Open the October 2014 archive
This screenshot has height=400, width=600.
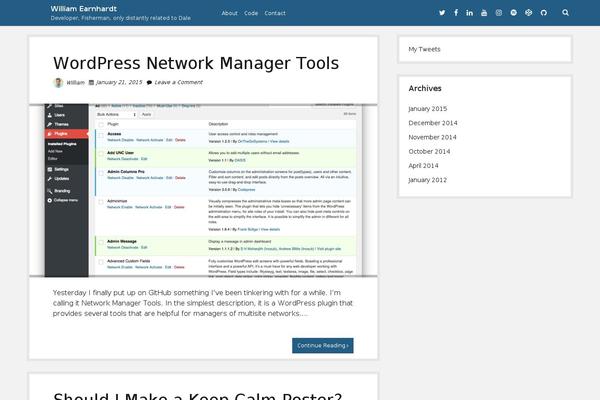[x=429, y=151]
